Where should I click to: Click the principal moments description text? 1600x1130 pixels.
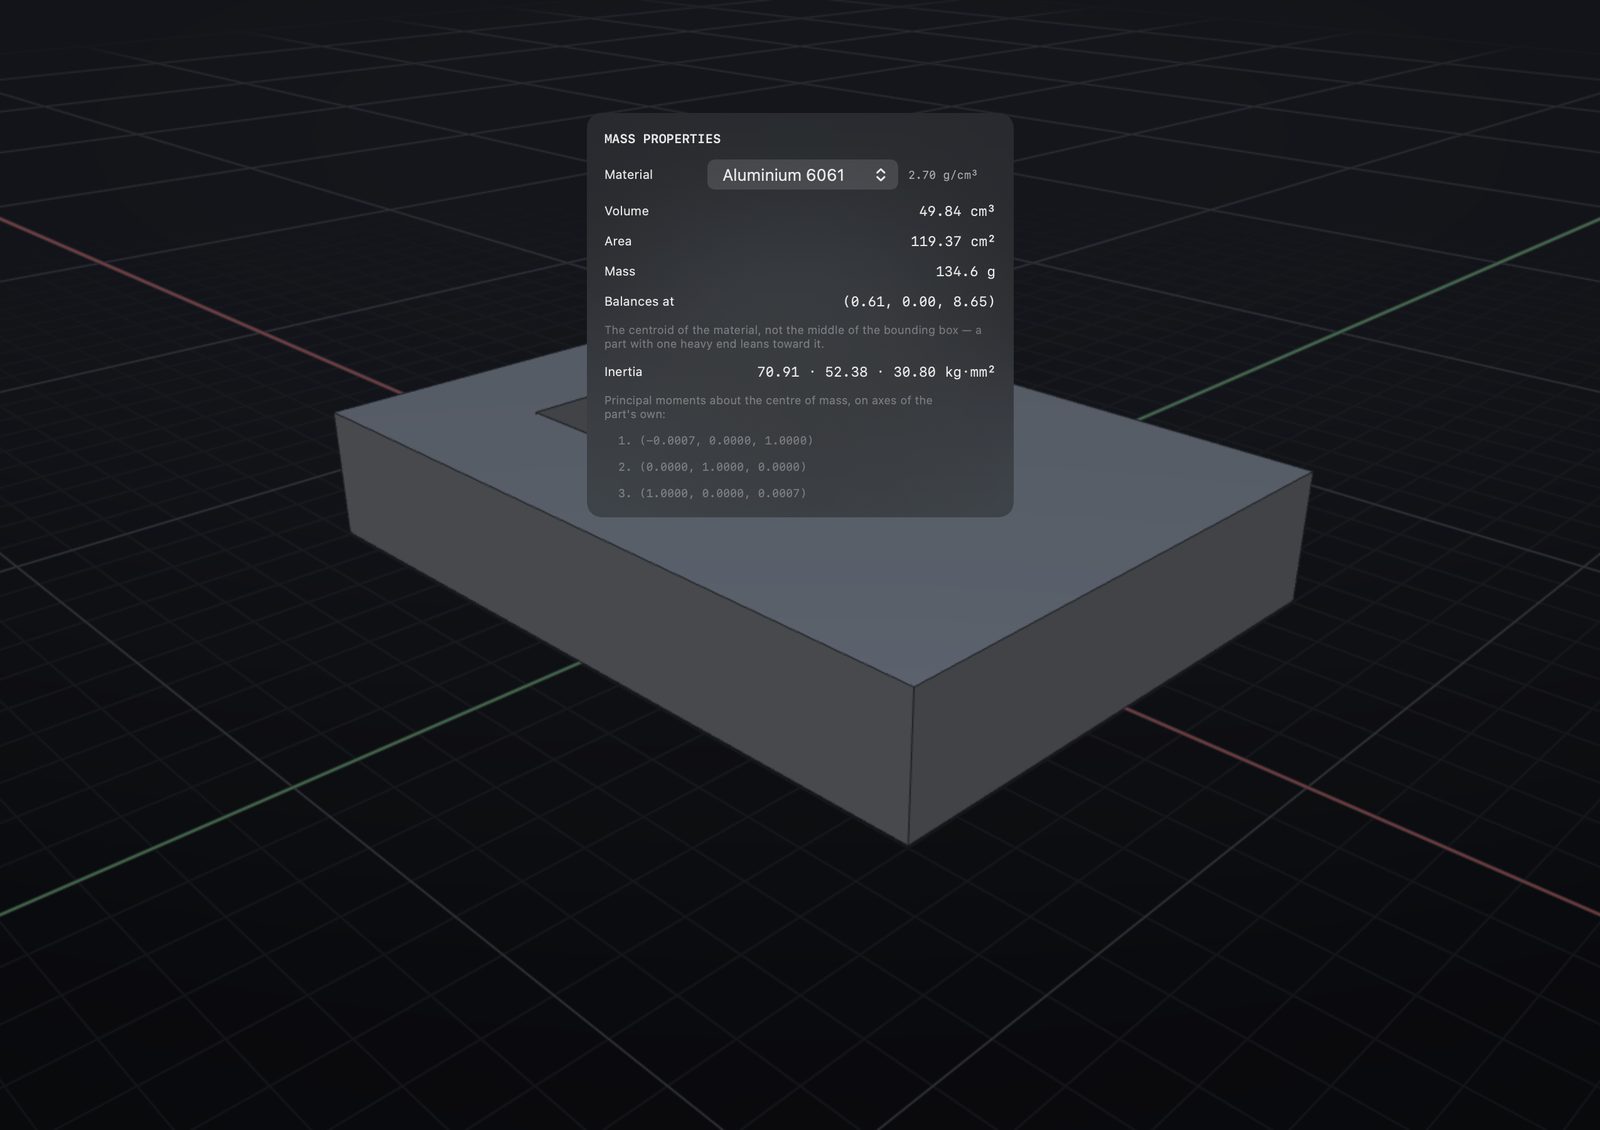768,407
